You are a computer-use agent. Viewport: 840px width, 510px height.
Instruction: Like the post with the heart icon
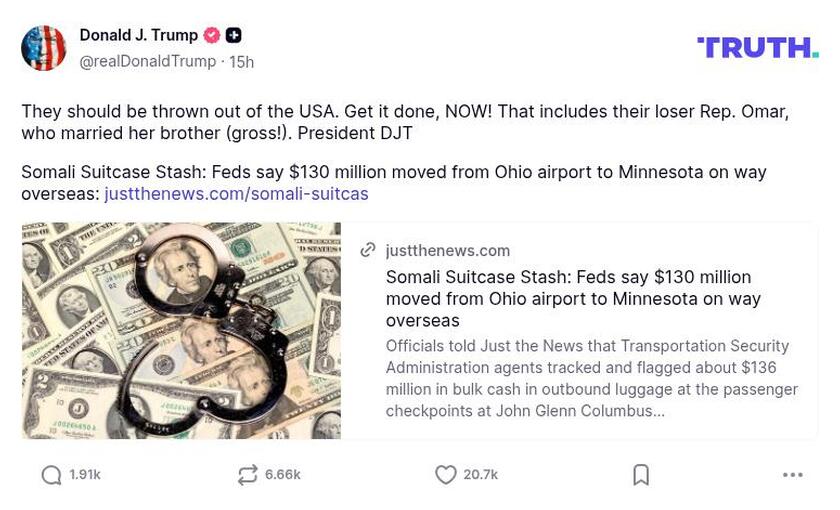(x=446, y=475)
